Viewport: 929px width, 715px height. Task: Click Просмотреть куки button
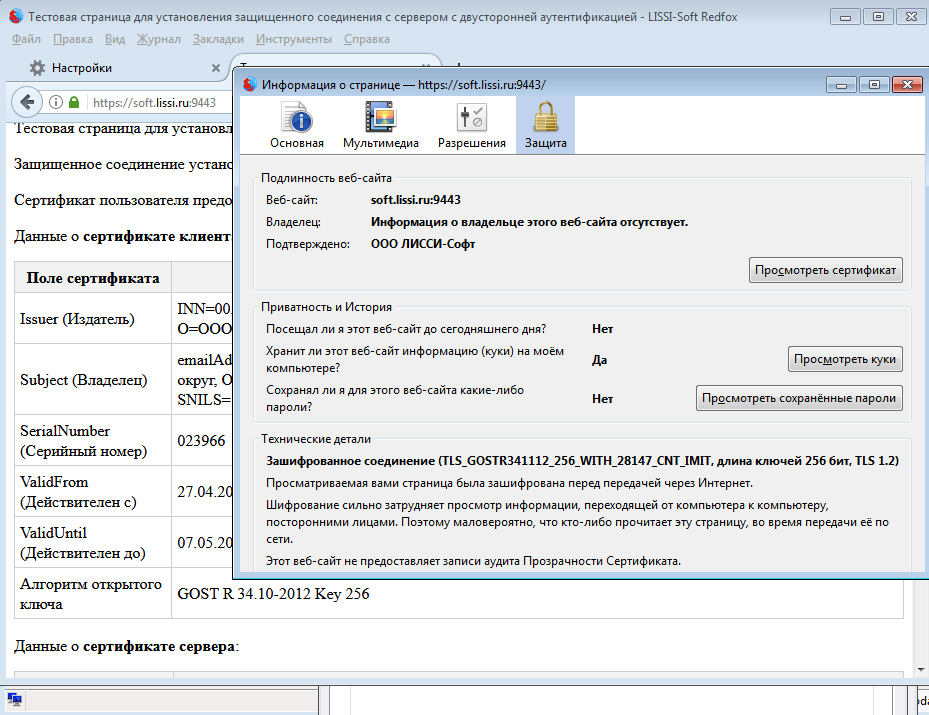[845, 359]
